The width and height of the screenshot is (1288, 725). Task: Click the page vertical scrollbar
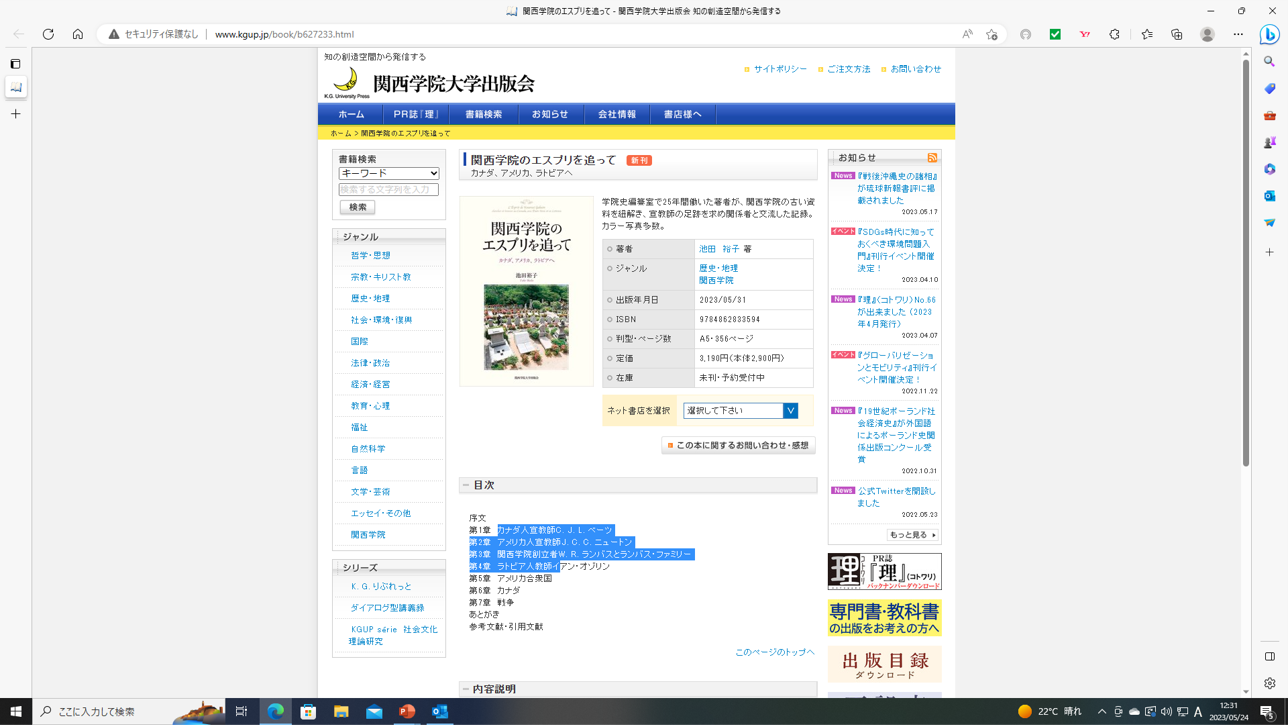tap(1246, 263)
